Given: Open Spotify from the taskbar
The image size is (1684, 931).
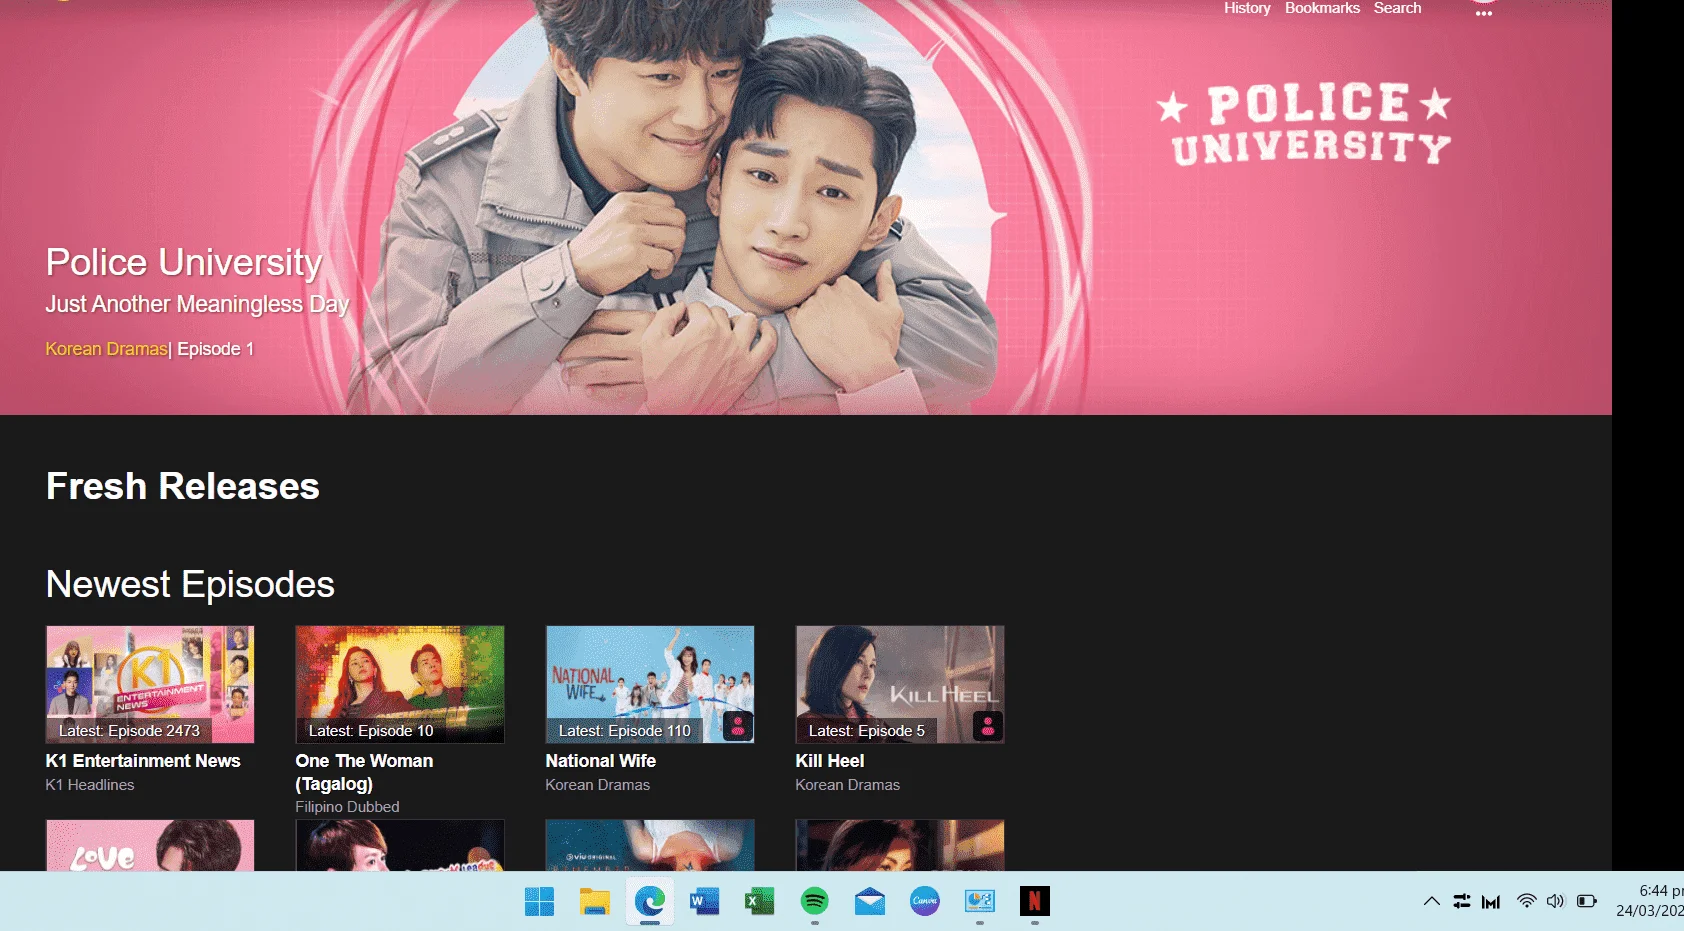Looking at the screenshot, I should tap(815, 902).
